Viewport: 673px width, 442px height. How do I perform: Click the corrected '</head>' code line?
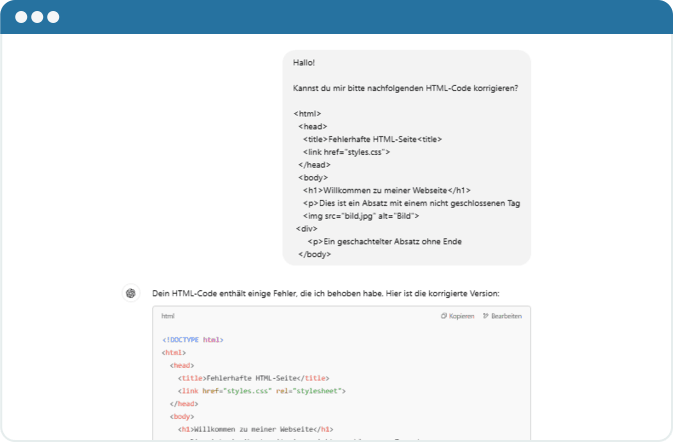tap(184, 404)
